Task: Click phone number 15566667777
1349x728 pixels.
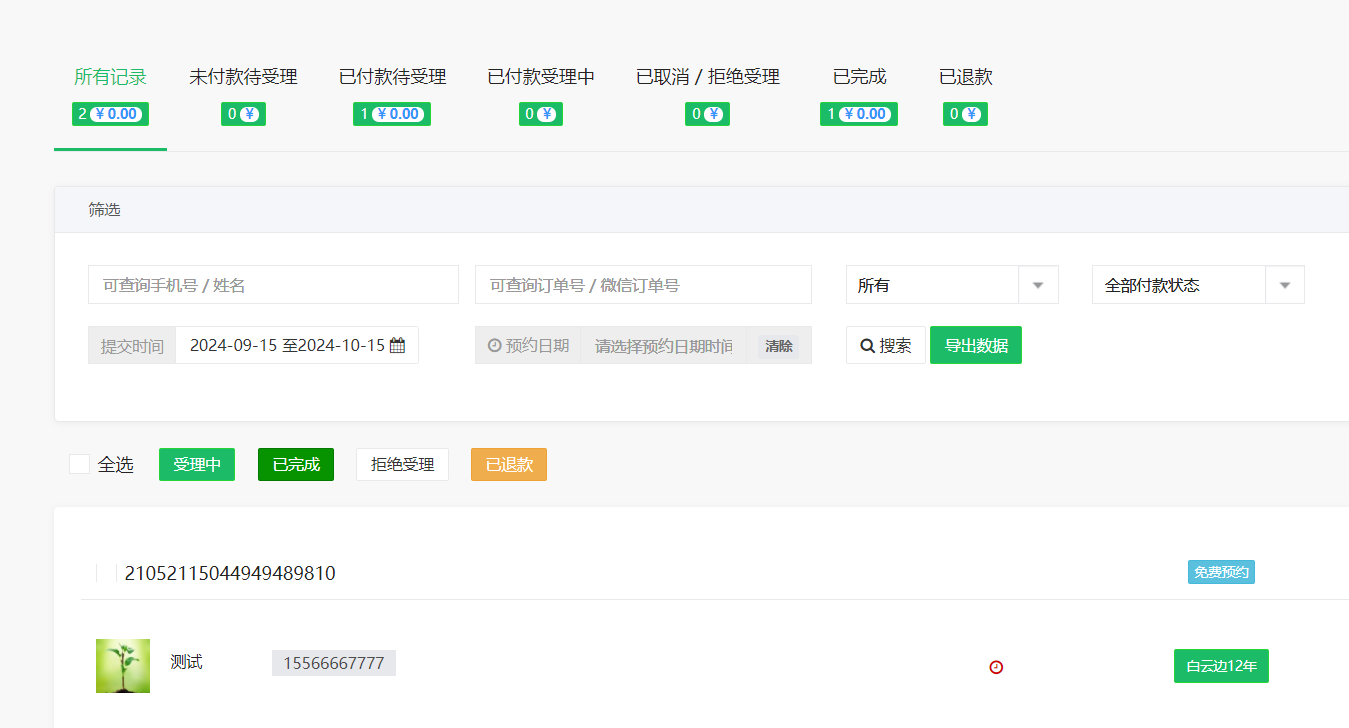Action: point(334,663)
